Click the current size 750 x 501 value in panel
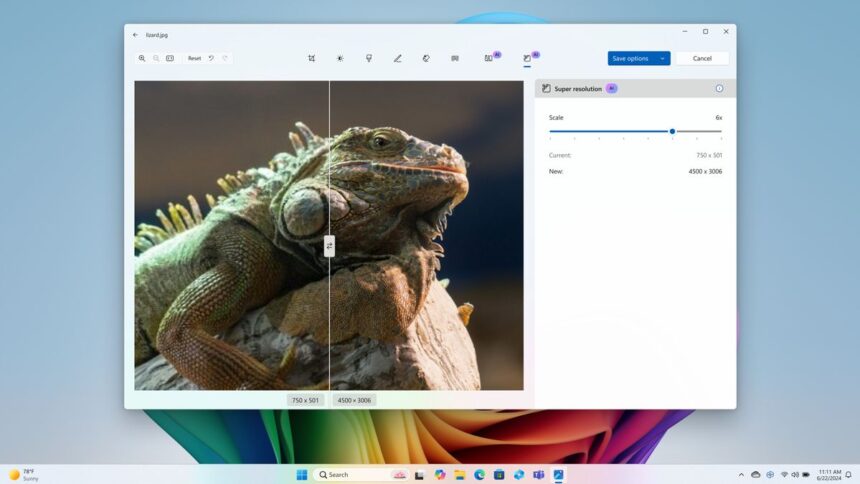 pos(709,155)
